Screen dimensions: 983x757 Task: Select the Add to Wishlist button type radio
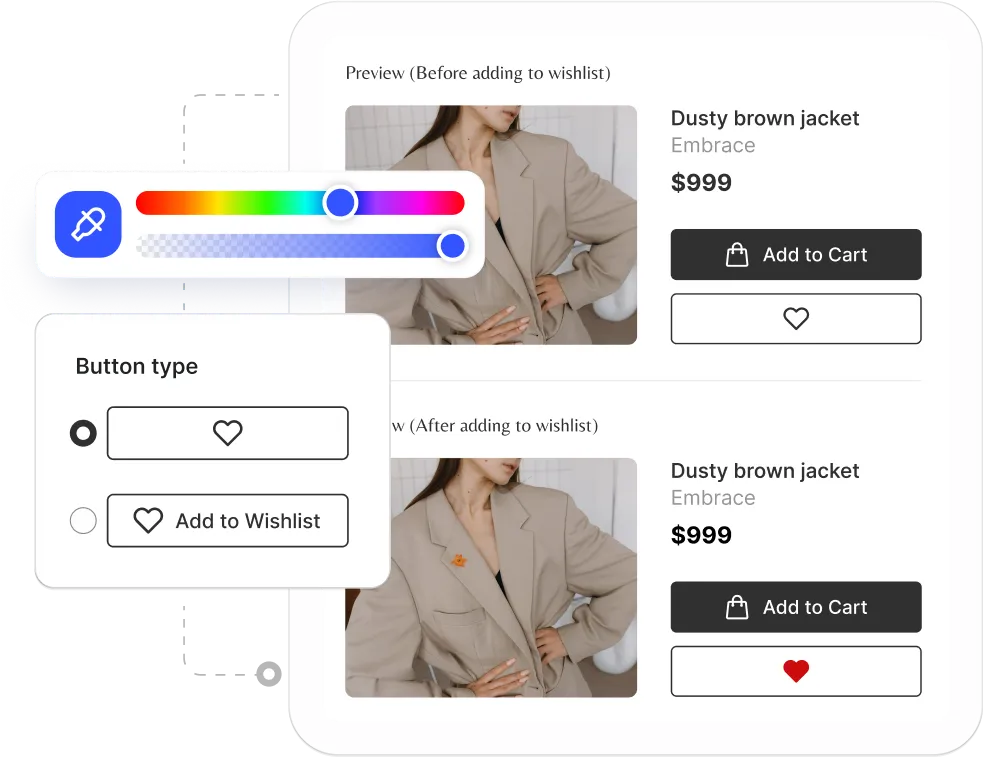83,520
